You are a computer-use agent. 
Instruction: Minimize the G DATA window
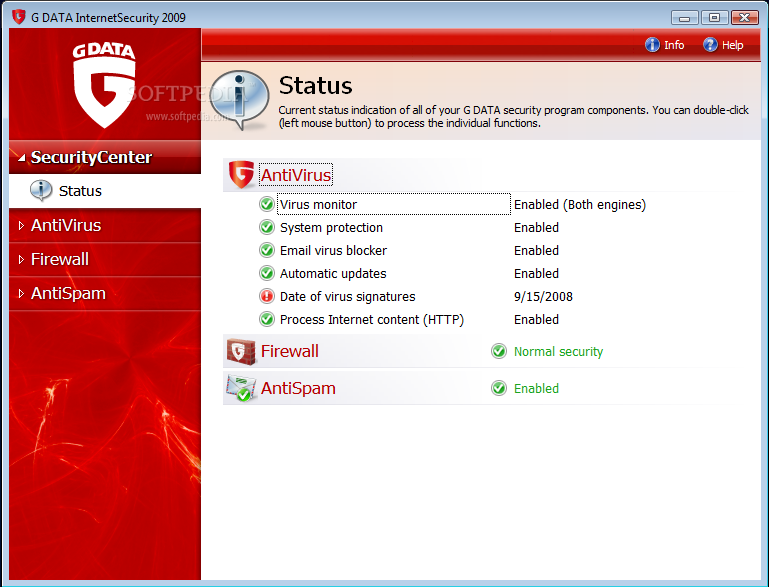(x=684, y=18)
